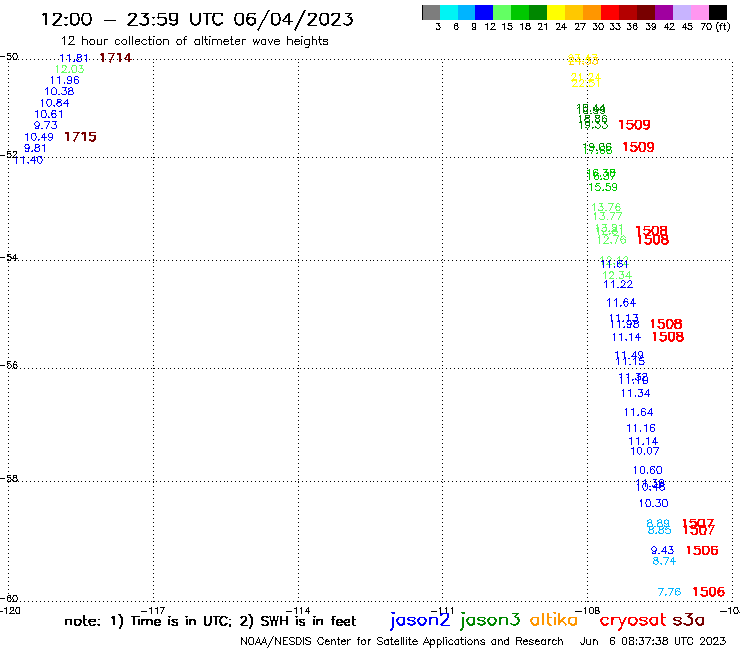Select the wave height 9.81
Image resolution: width=740 pixels, height=650 pixels.
[35, 148]
